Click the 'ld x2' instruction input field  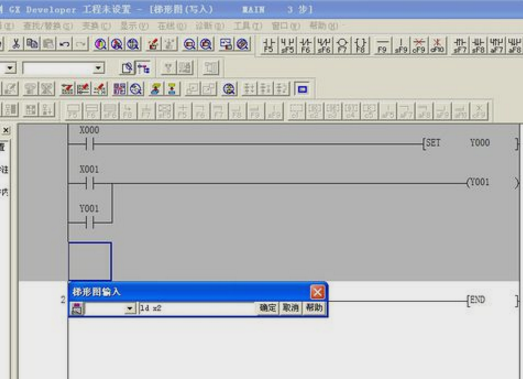click(197, 308)
